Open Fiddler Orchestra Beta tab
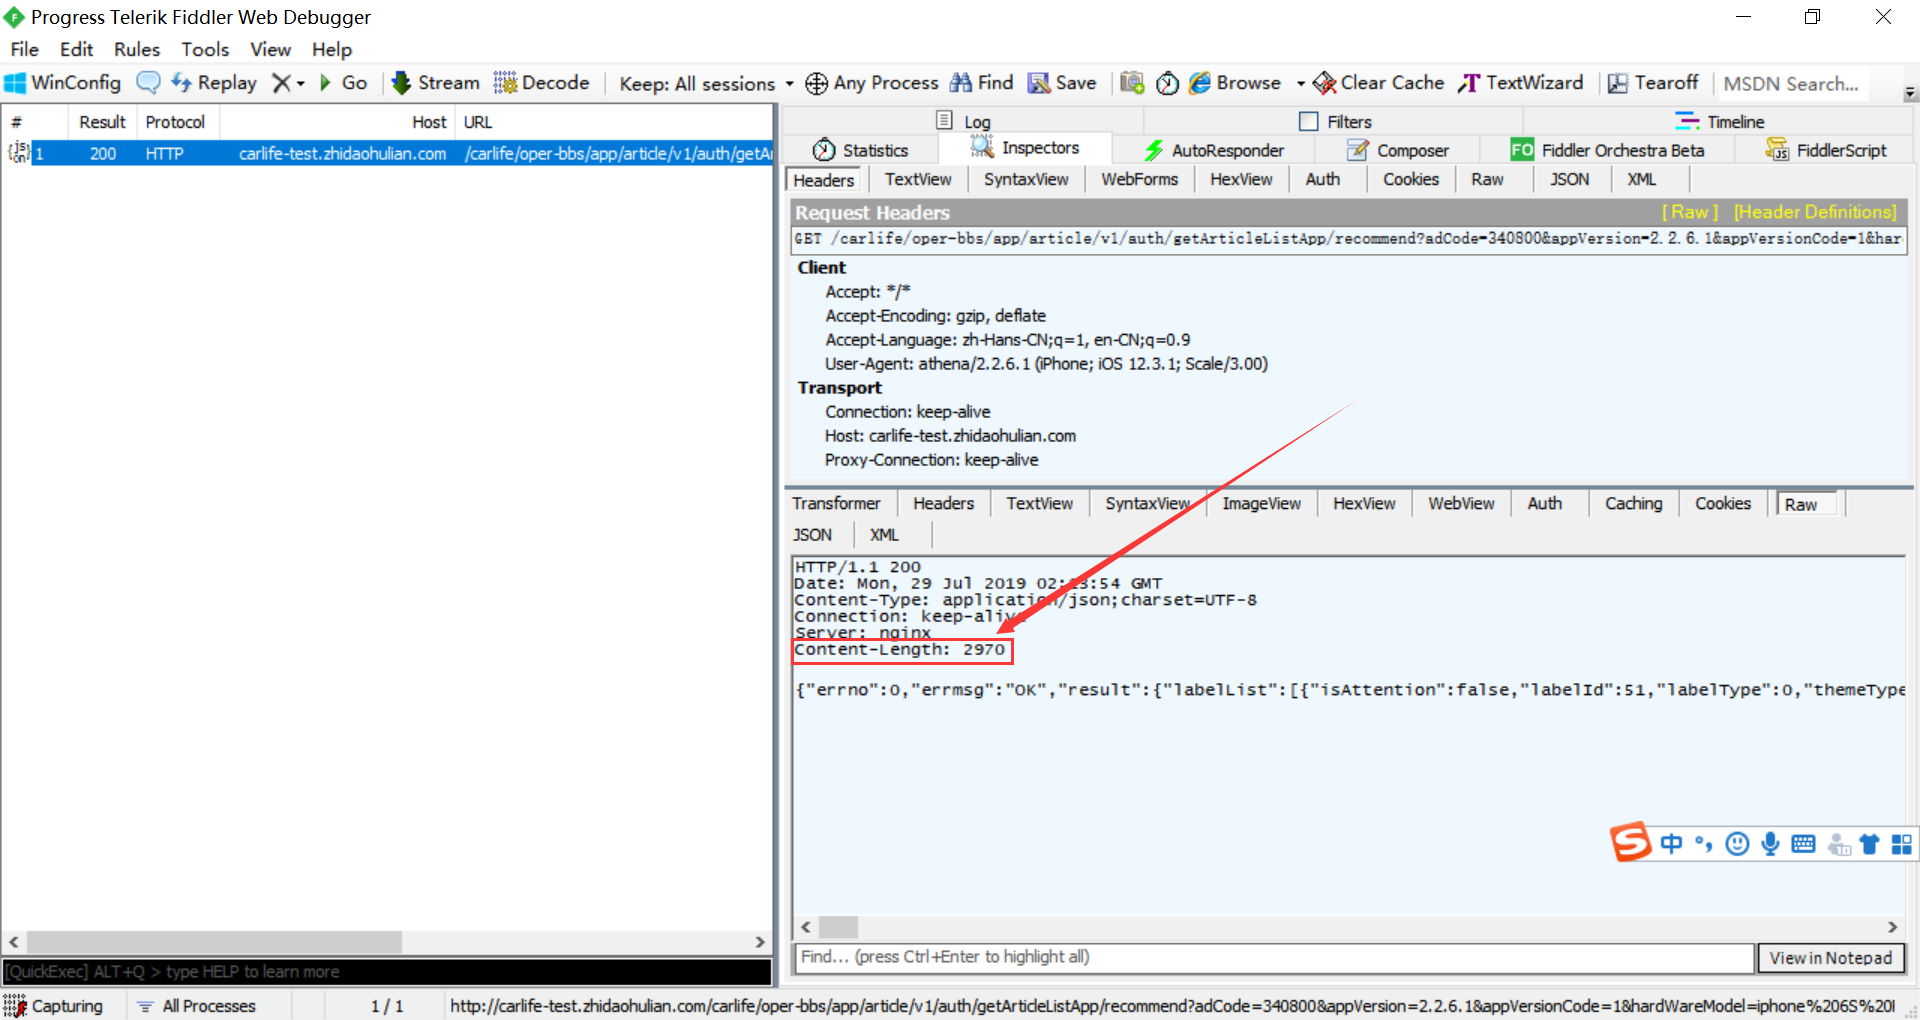 point(1607,150)
